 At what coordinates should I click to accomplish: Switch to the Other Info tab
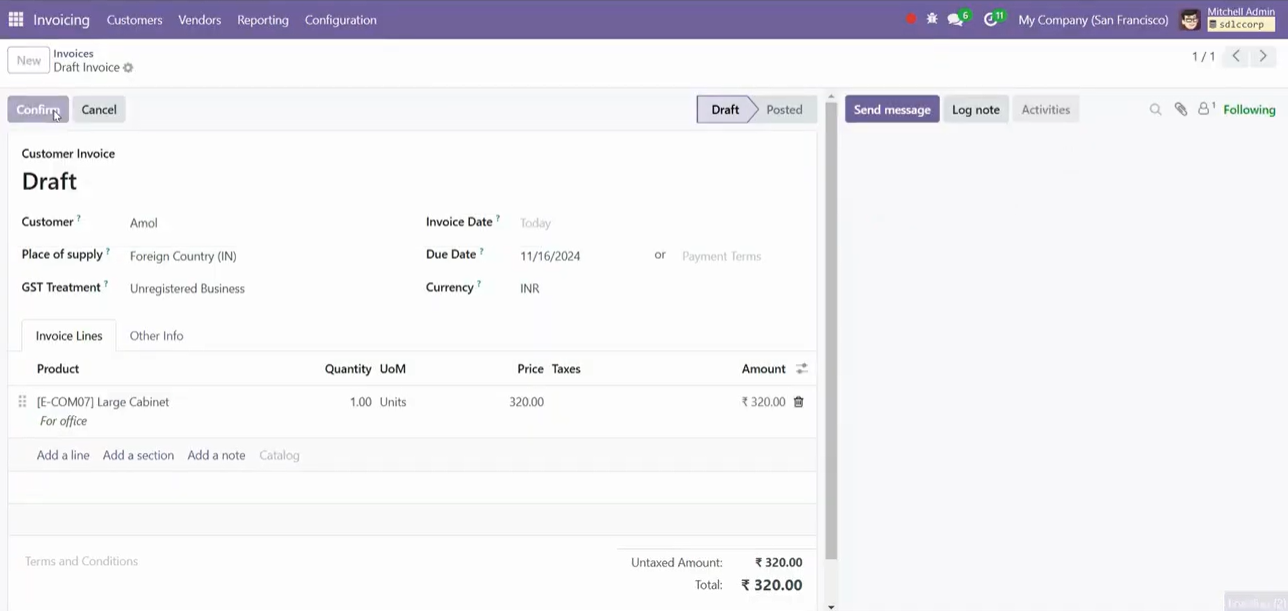(157, 336)
